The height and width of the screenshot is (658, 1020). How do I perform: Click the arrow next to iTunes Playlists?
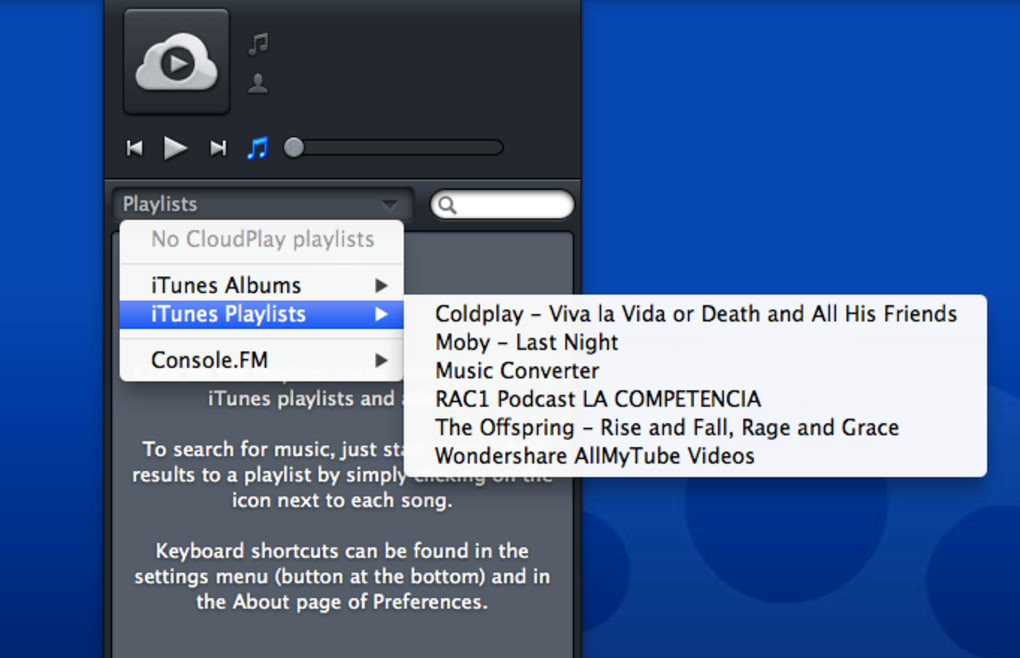coord(382,315)
